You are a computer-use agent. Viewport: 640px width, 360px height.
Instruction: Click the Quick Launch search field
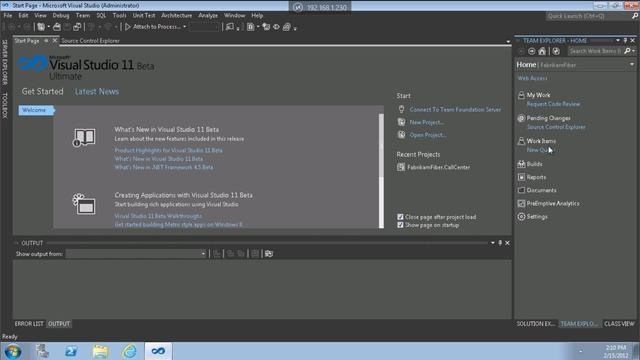pos(588,16)
